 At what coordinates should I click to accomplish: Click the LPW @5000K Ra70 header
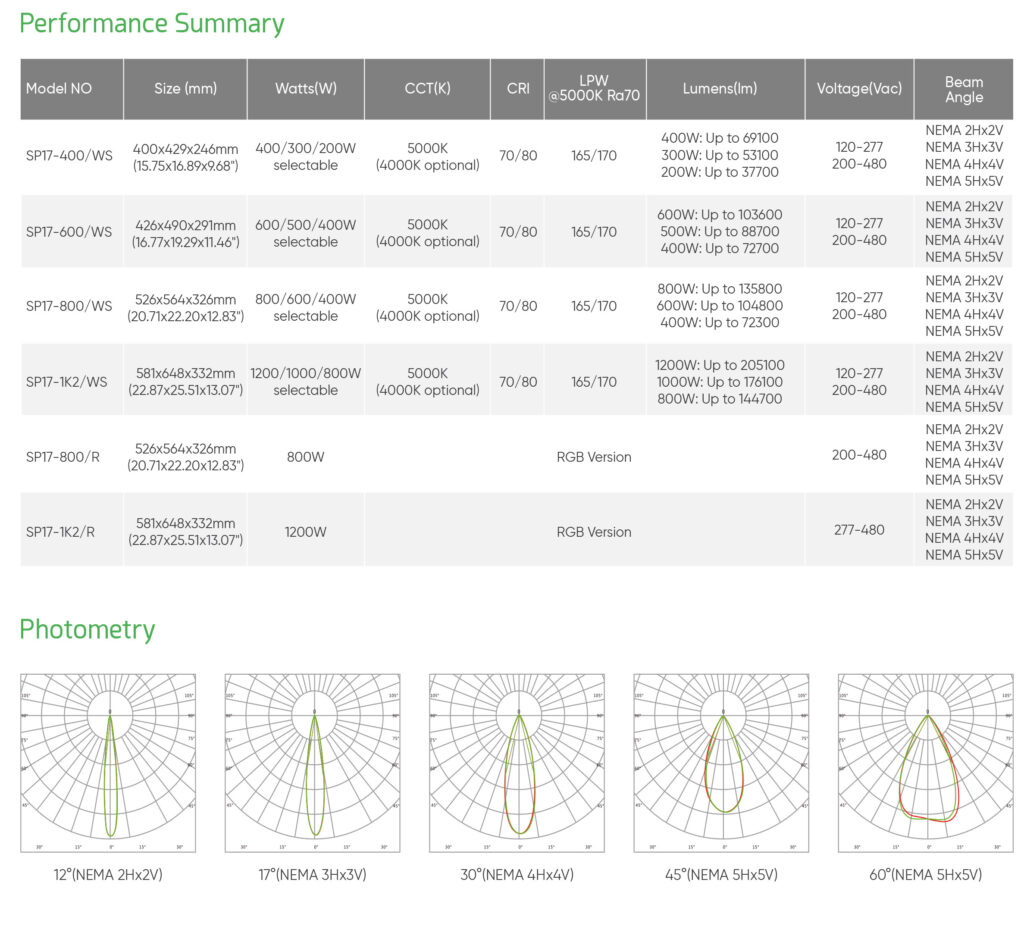[594, 89]
